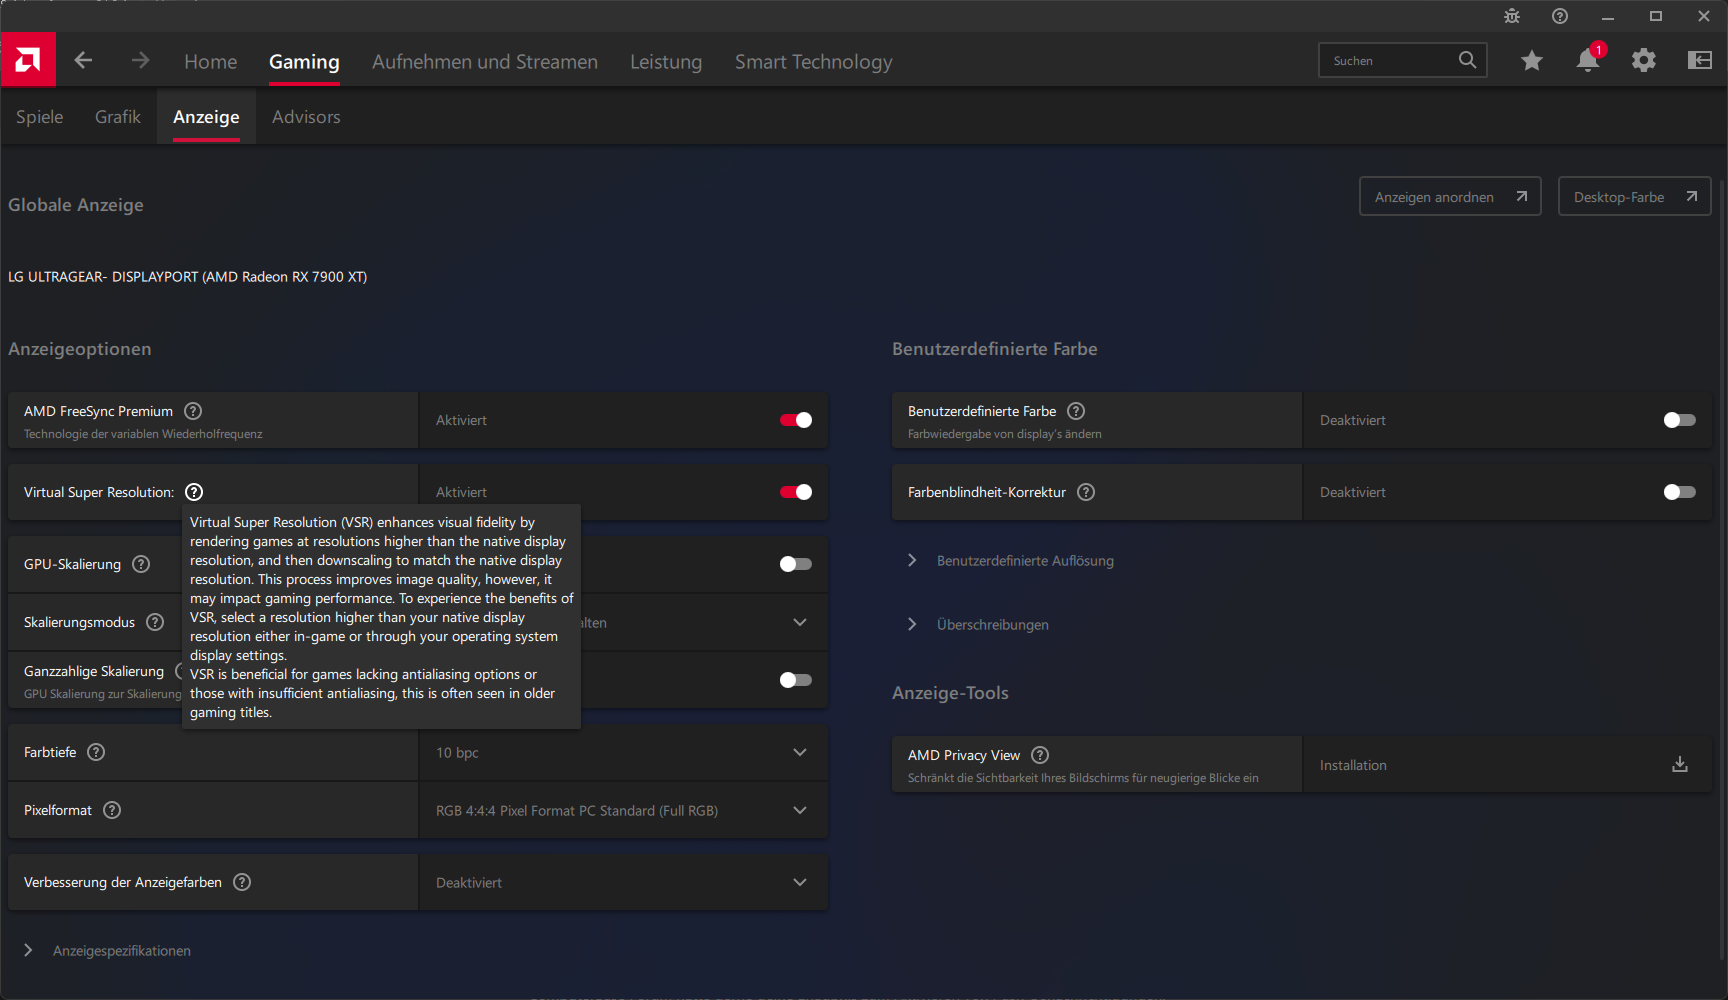Switch to Spiele sub-tab
The height and width of the screenshot is (1000, 1728).
point(40,117)
